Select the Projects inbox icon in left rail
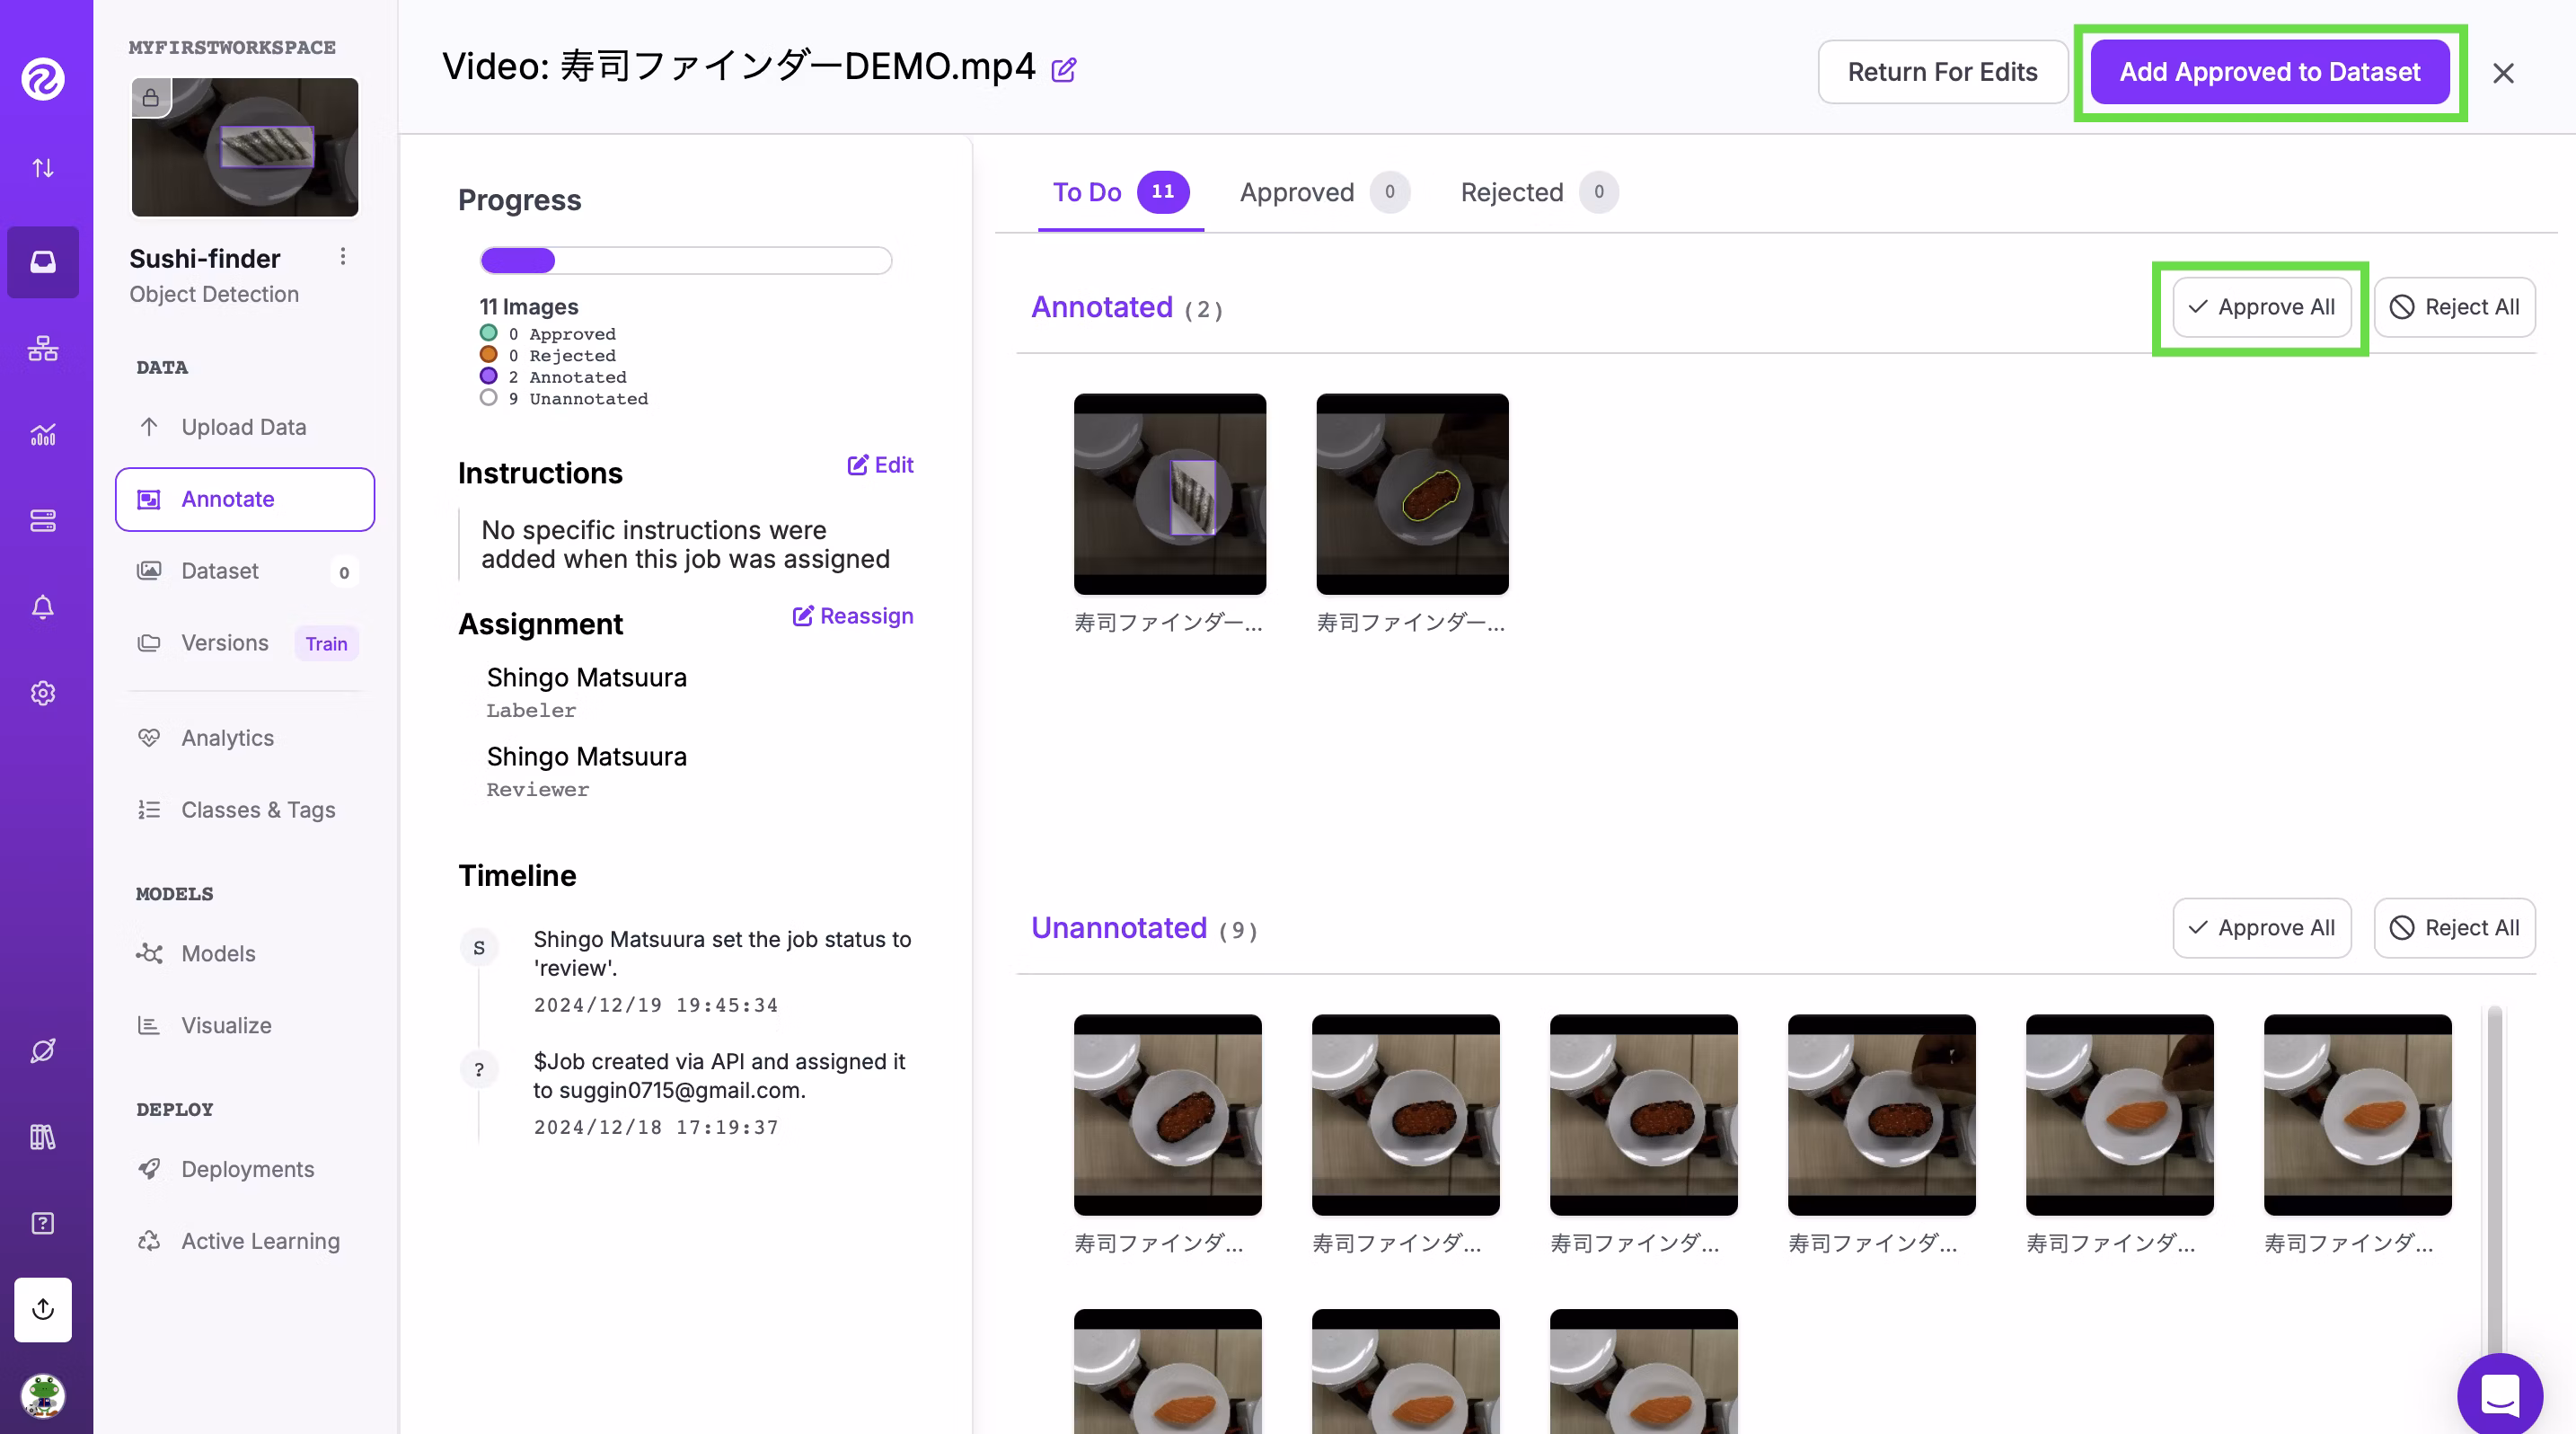Image resolution: width=2576 pixels, height=1434 pixels. (x=43, y=262)
